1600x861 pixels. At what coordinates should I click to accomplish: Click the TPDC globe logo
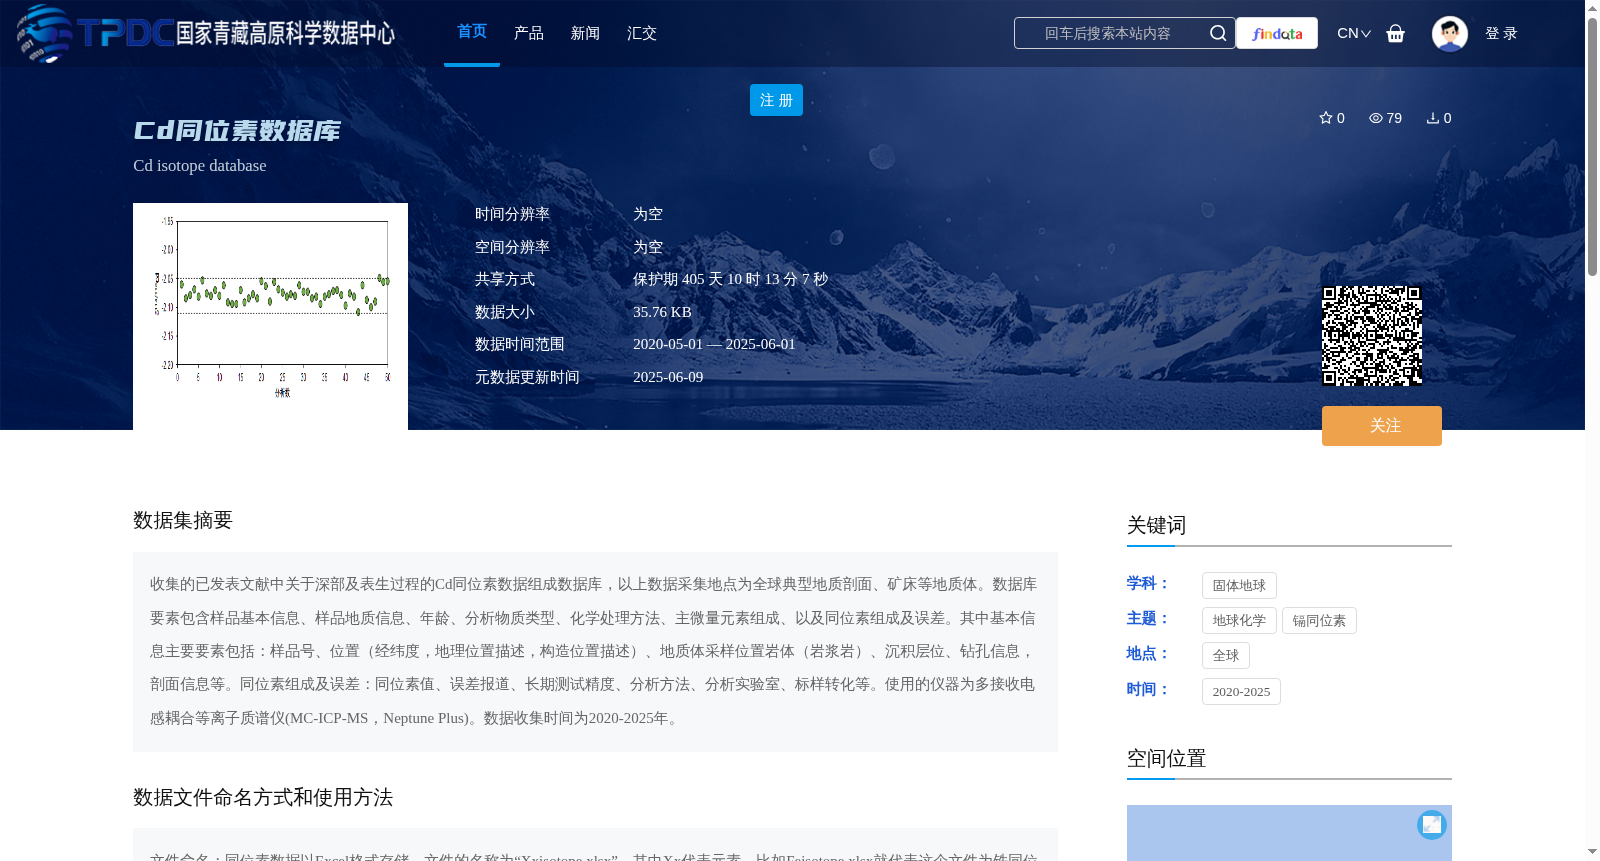44,33
